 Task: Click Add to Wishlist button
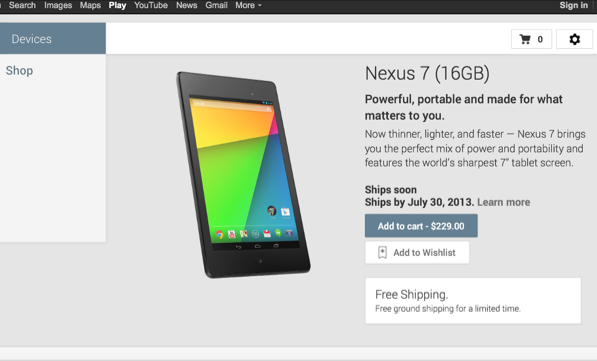[x=417, y=252]
